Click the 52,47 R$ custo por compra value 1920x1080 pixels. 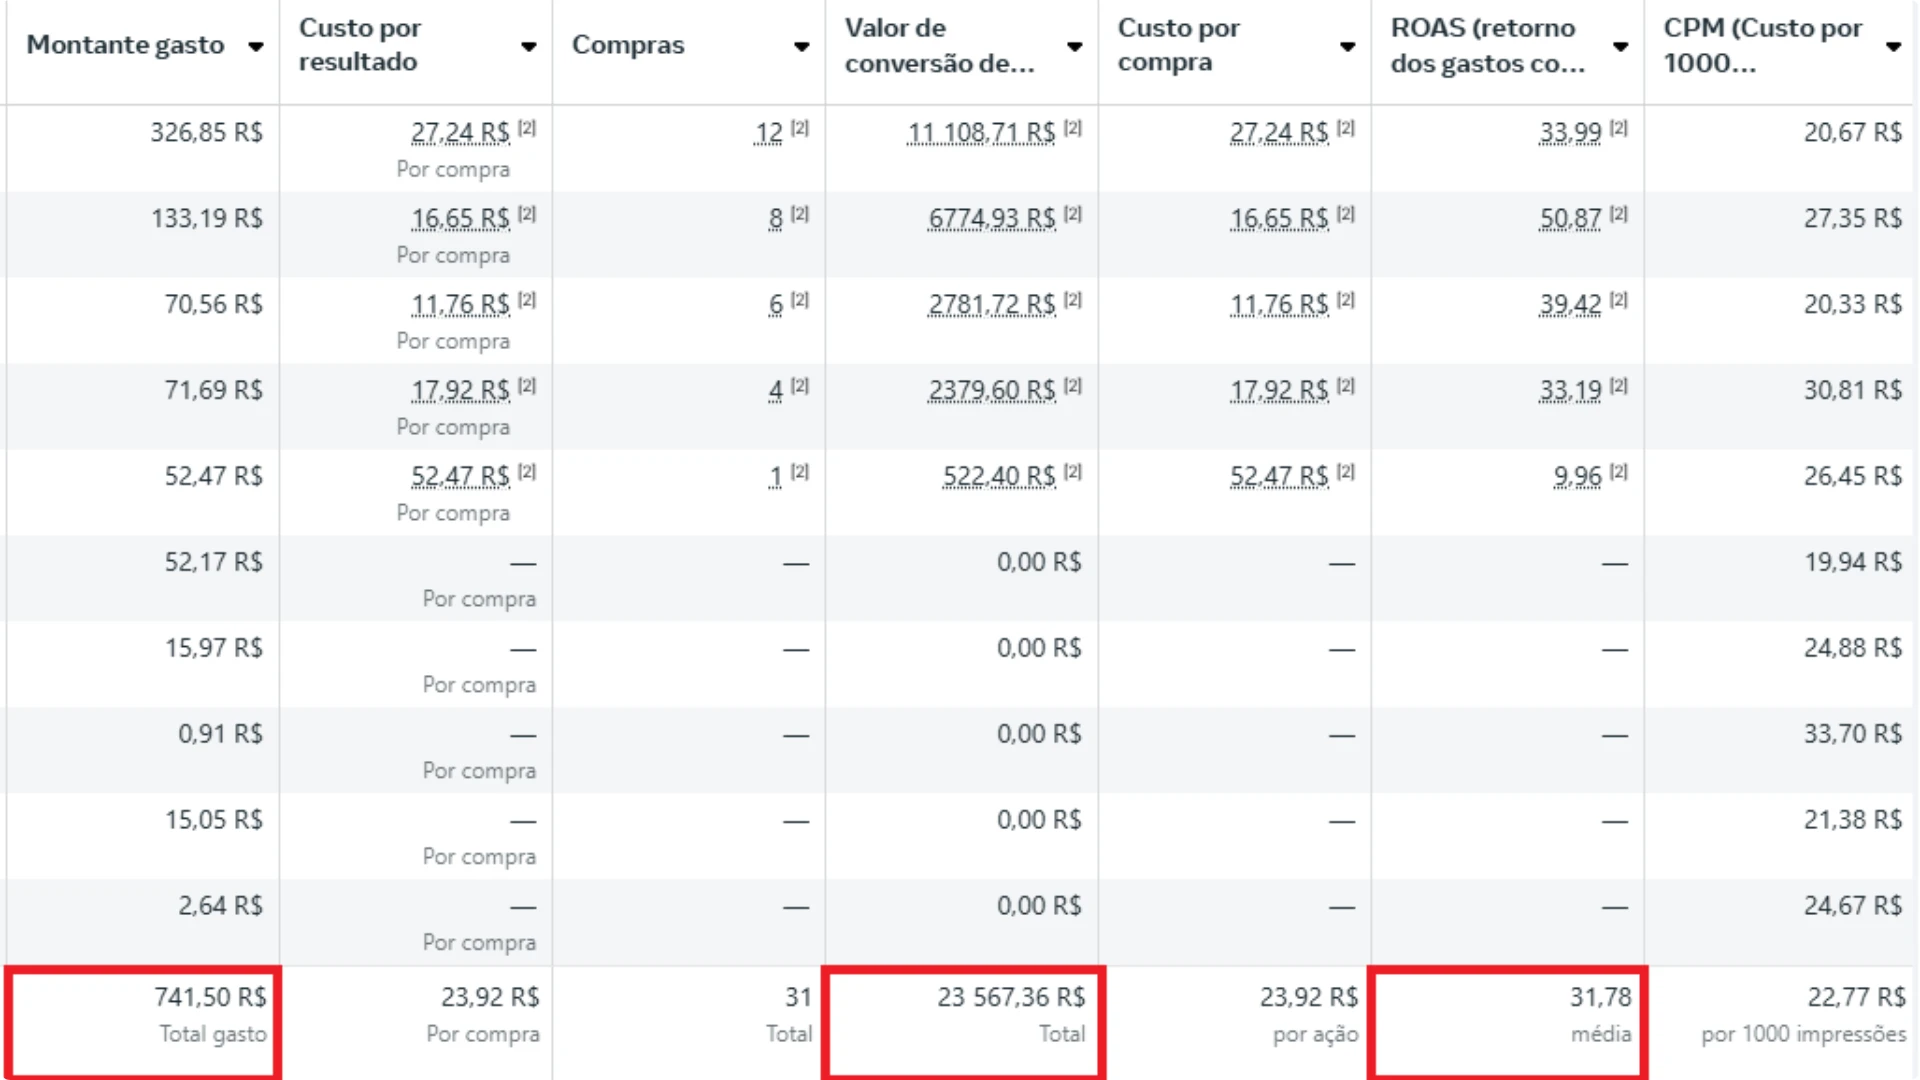click(1279, 477)
